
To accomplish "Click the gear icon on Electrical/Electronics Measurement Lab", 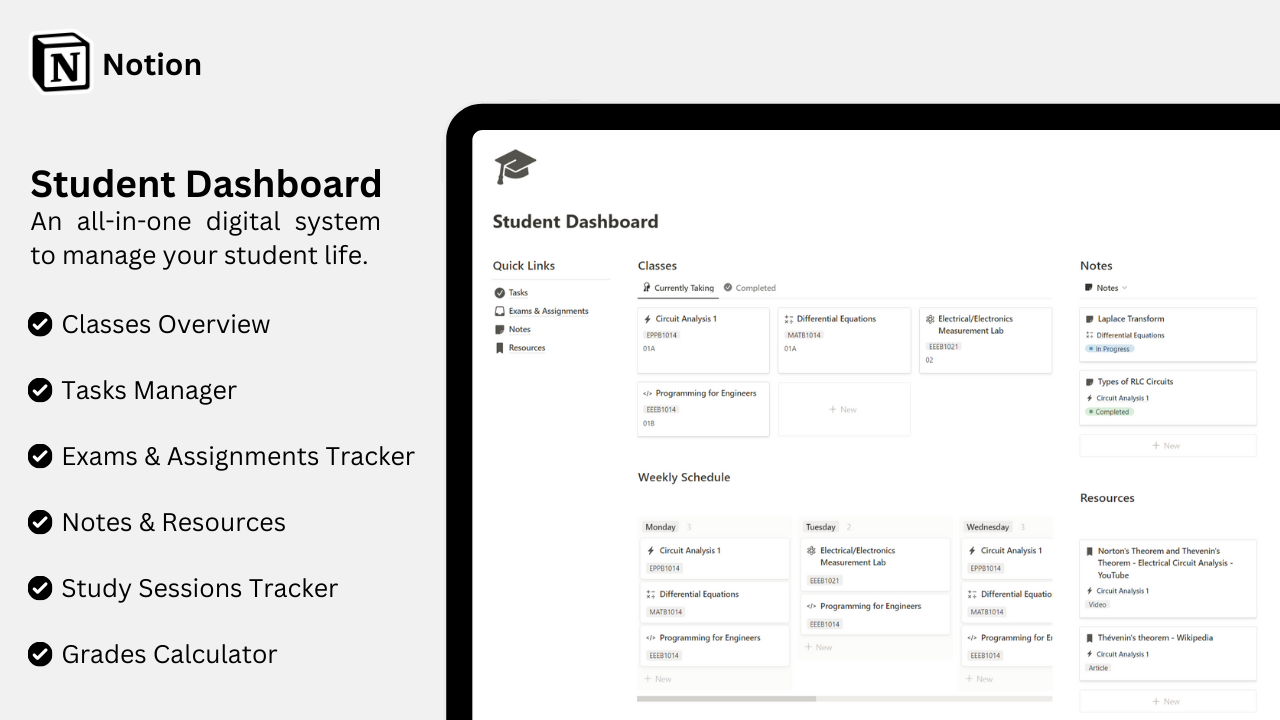I will pyautogui.click(x=930, y=318).
